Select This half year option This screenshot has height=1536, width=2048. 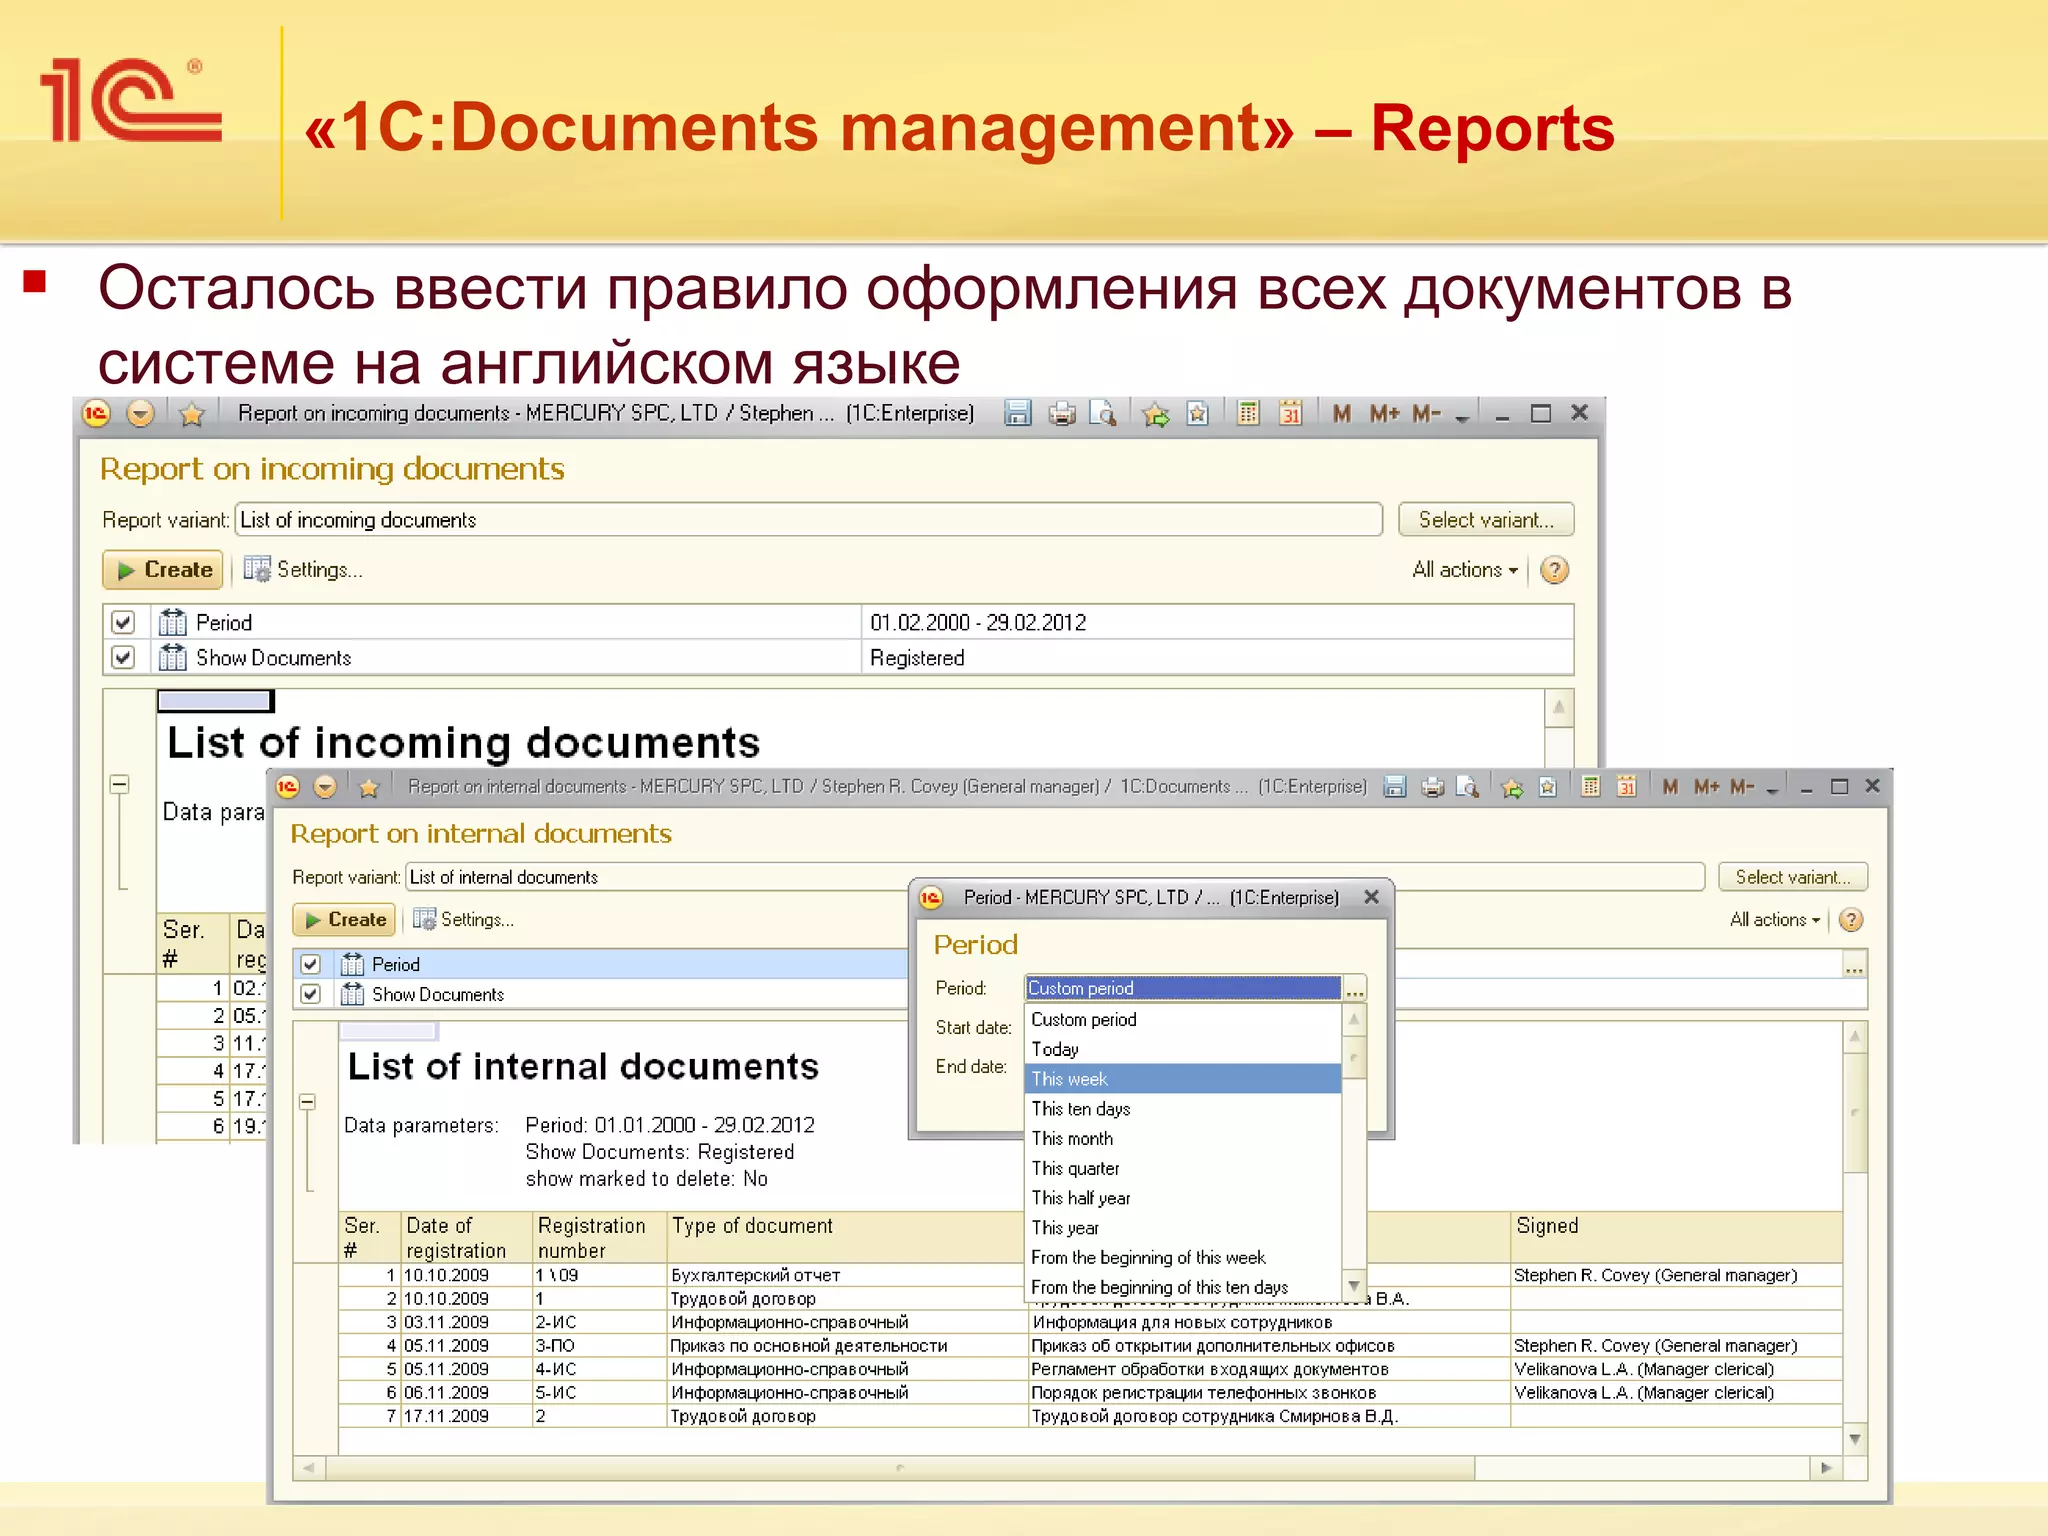click(1184, 1198)
